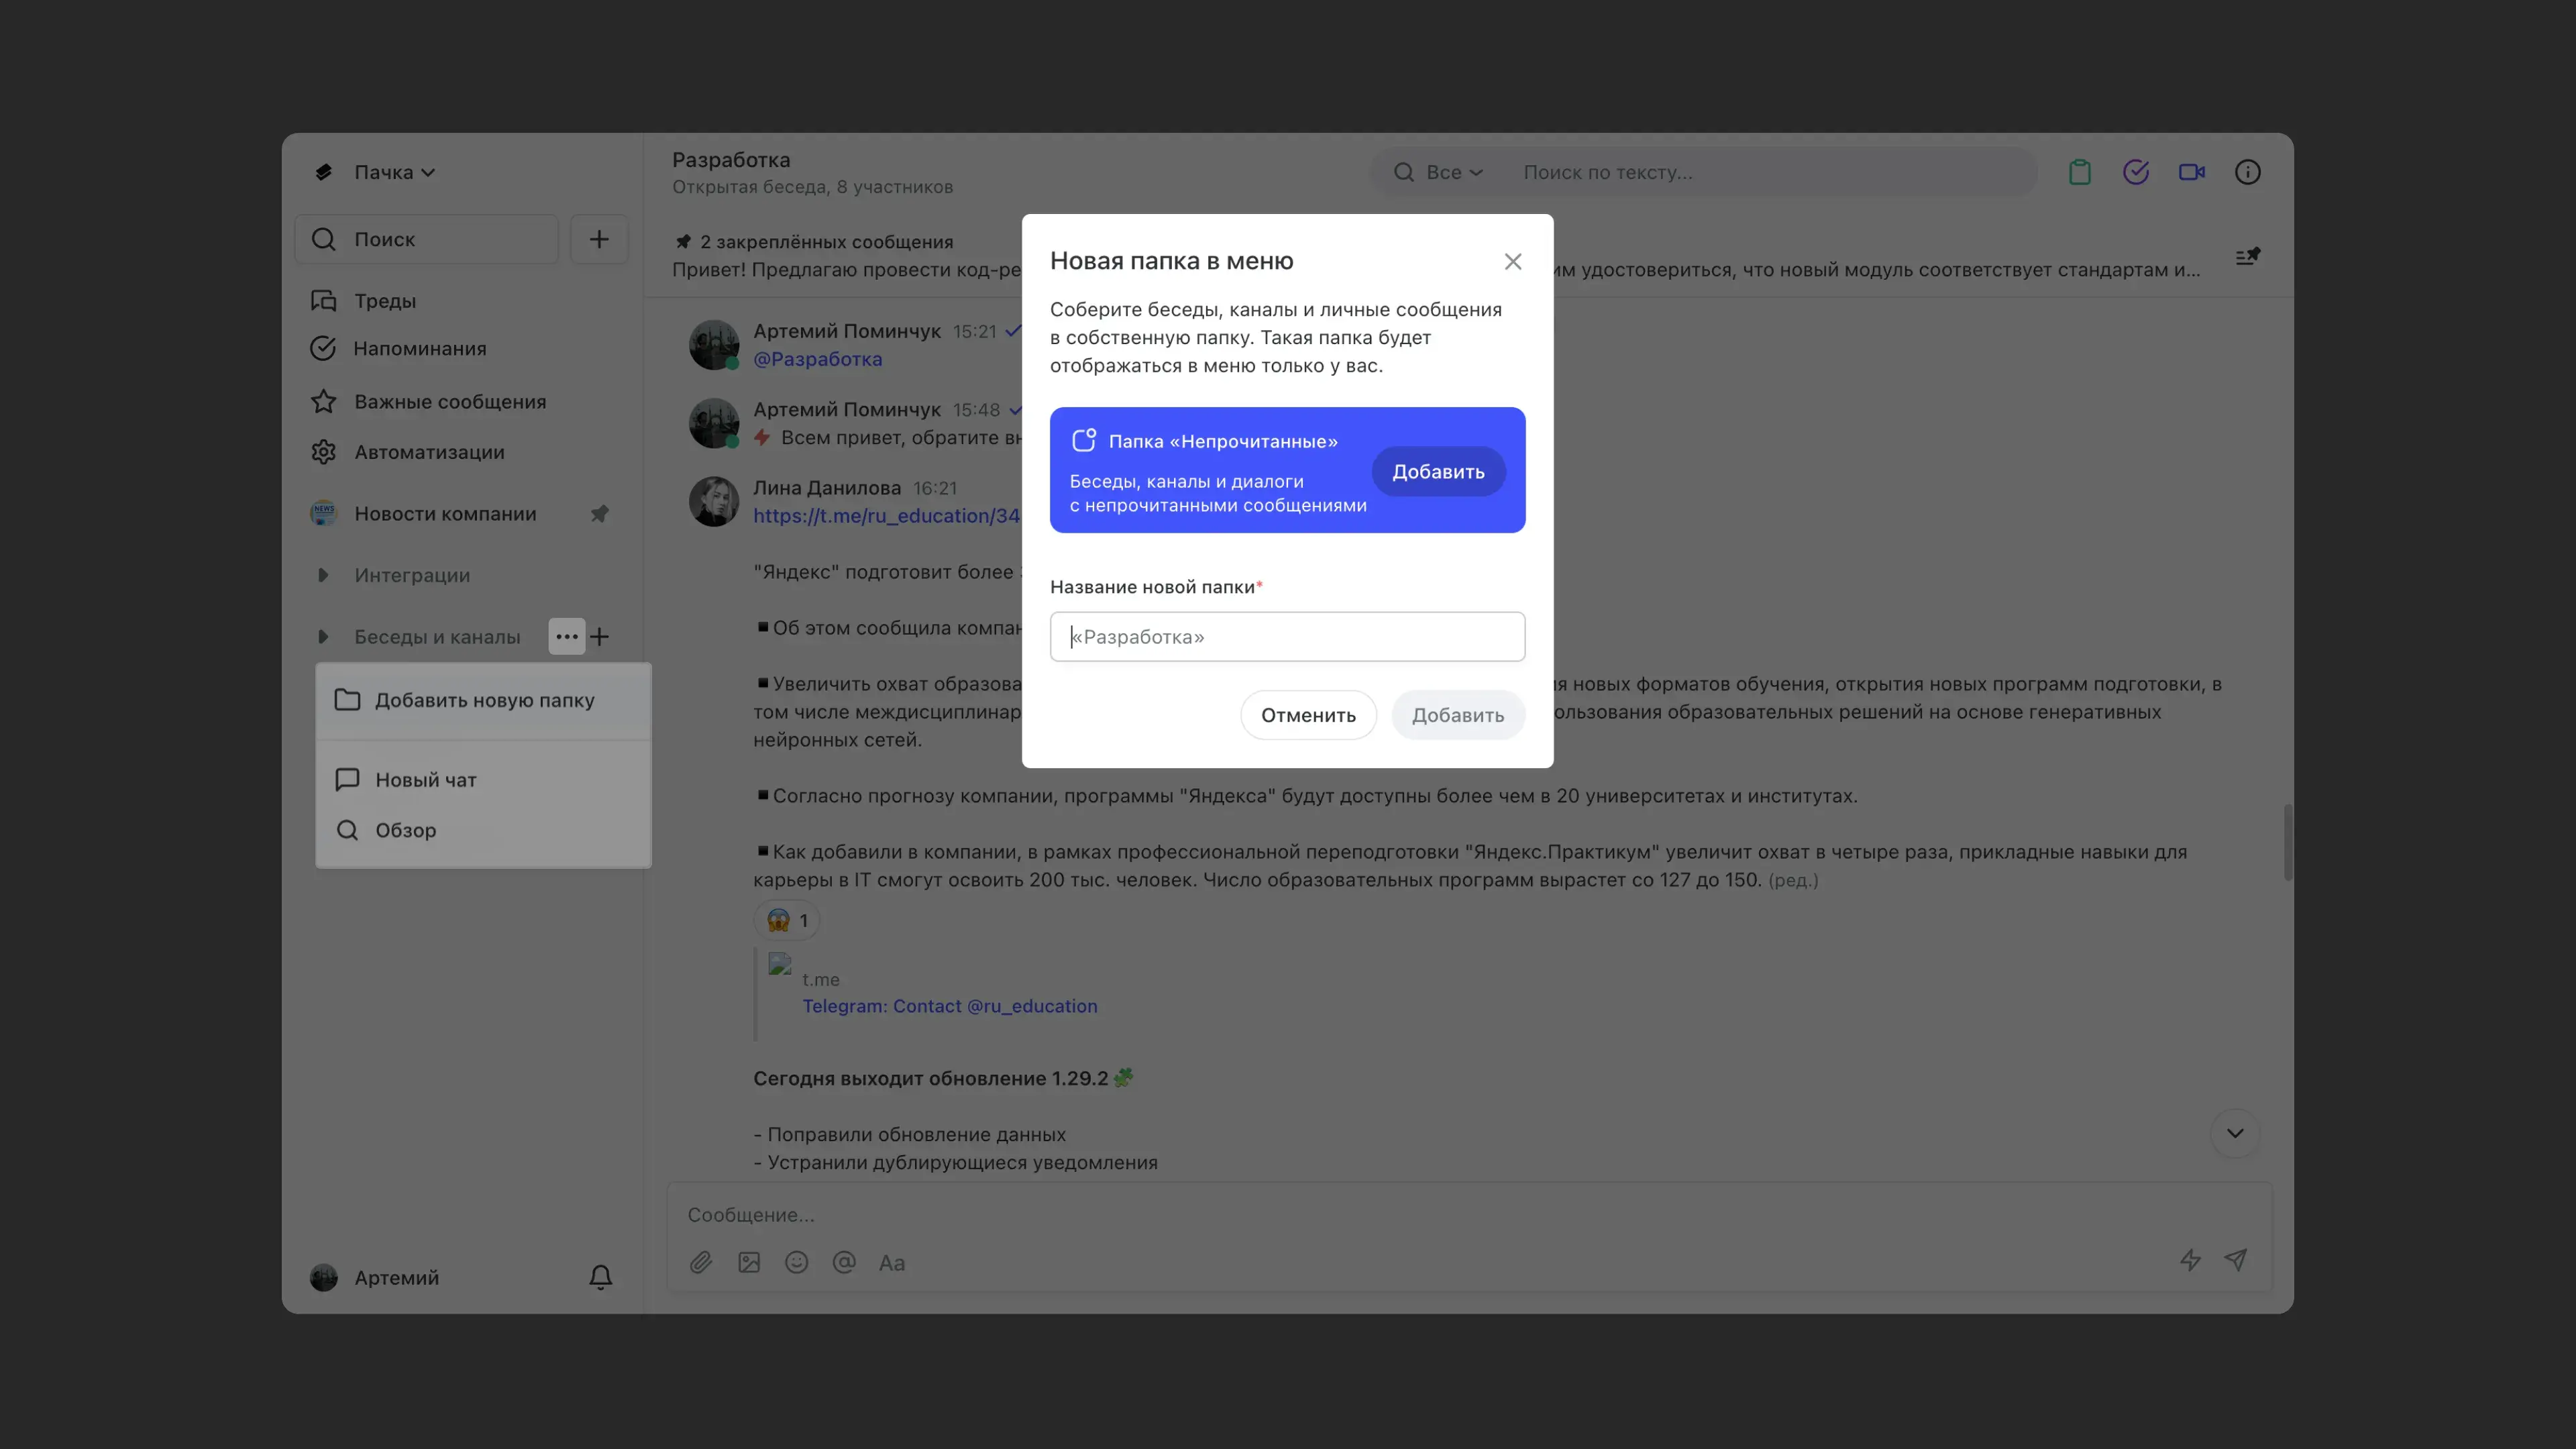
Task: Click the chat vertical scrollbar
Action: click(x=2287, y=842)
